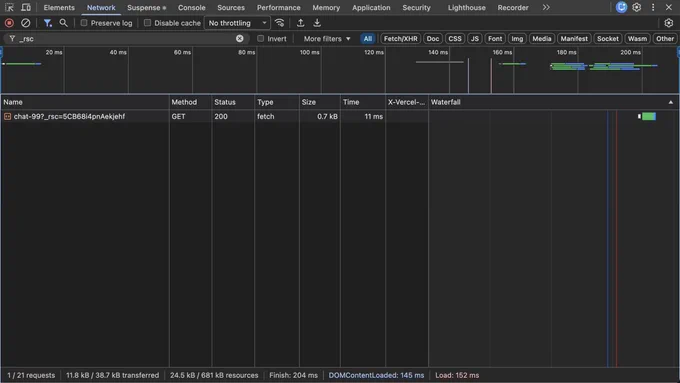680x383 pixels.
Task: Clear the network log
Action: pyautogui.click(x=26, y=23)
